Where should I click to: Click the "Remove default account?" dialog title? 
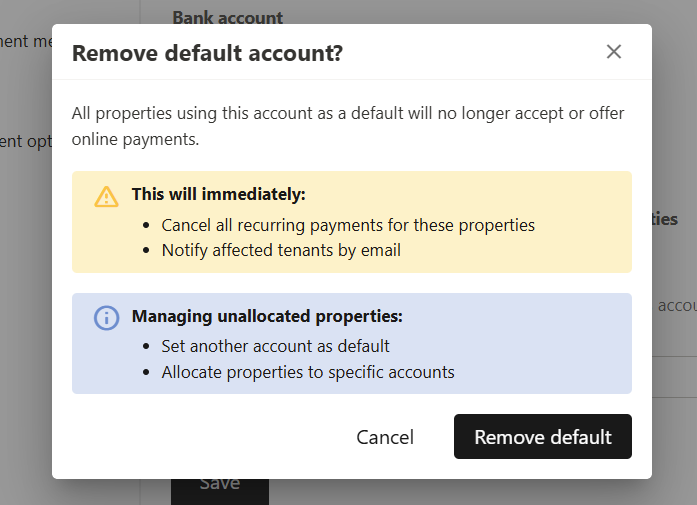coord(207,53)
